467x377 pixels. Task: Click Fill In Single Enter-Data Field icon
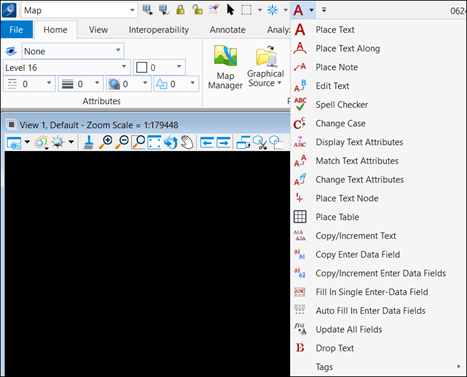(300, 292)
